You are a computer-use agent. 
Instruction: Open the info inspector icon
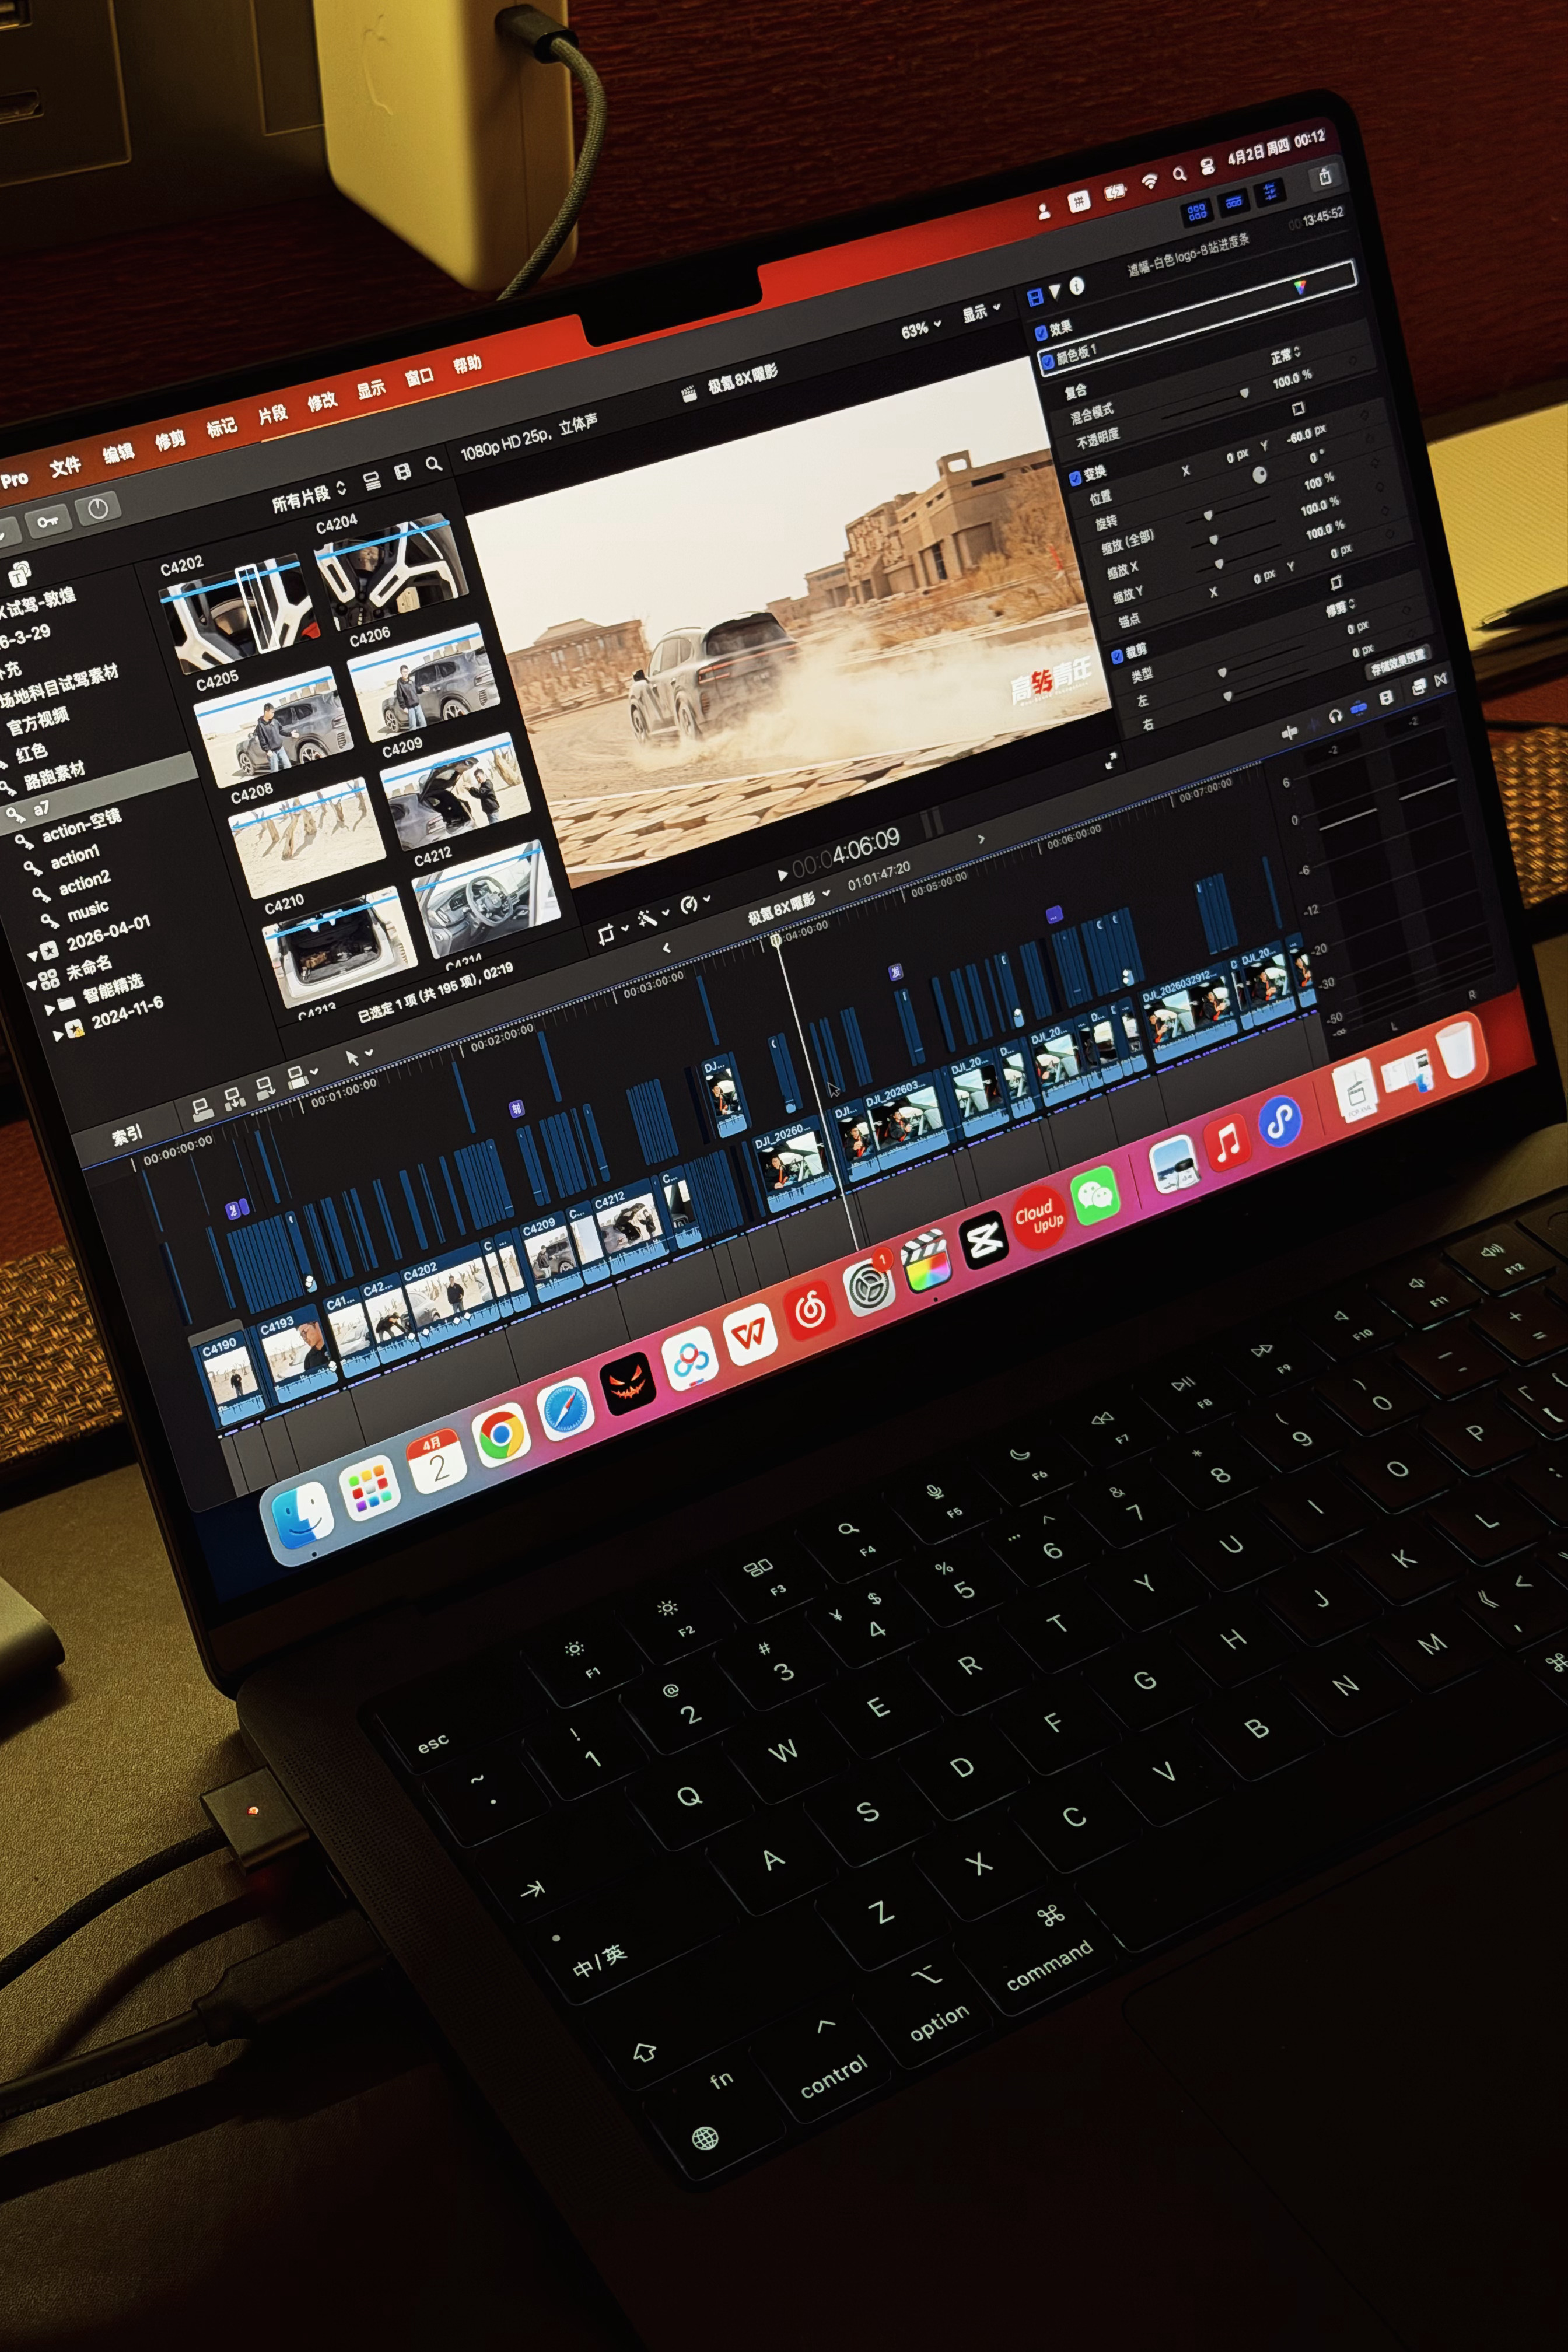(x=1077, y=285)
